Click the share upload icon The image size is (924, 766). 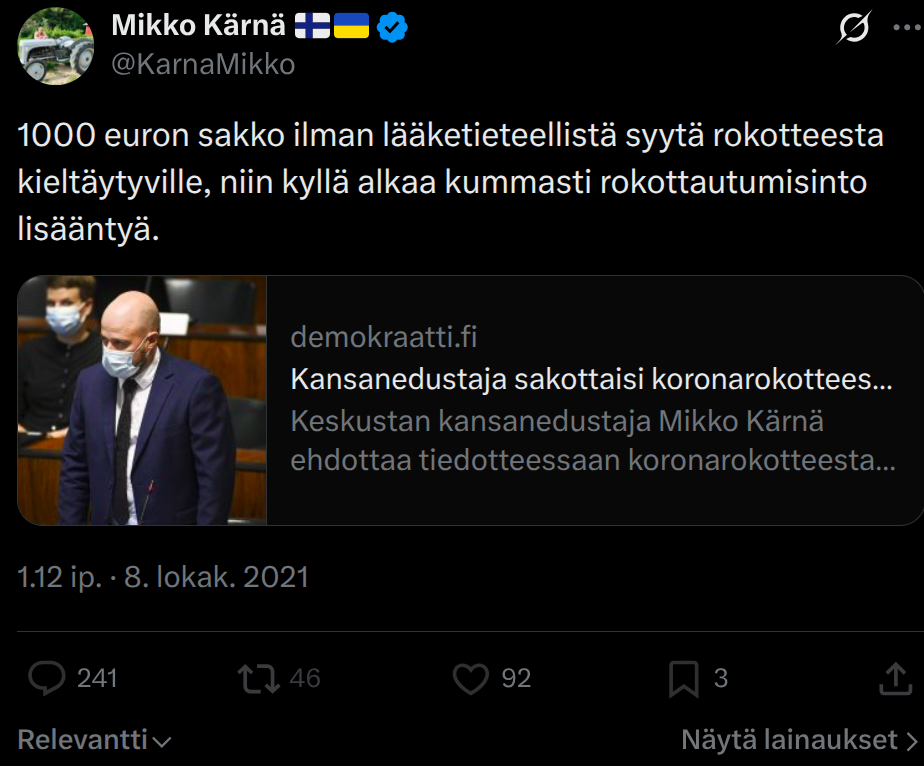894,679
